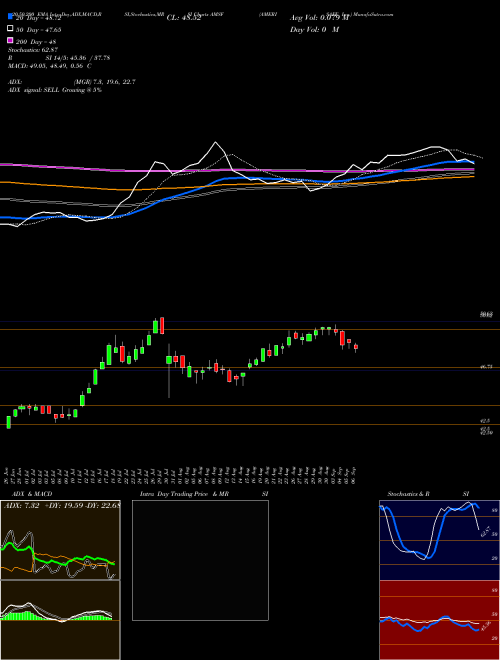Click the first green candle at far left
This screenshot has width=500, height=660.
point(8,423)
